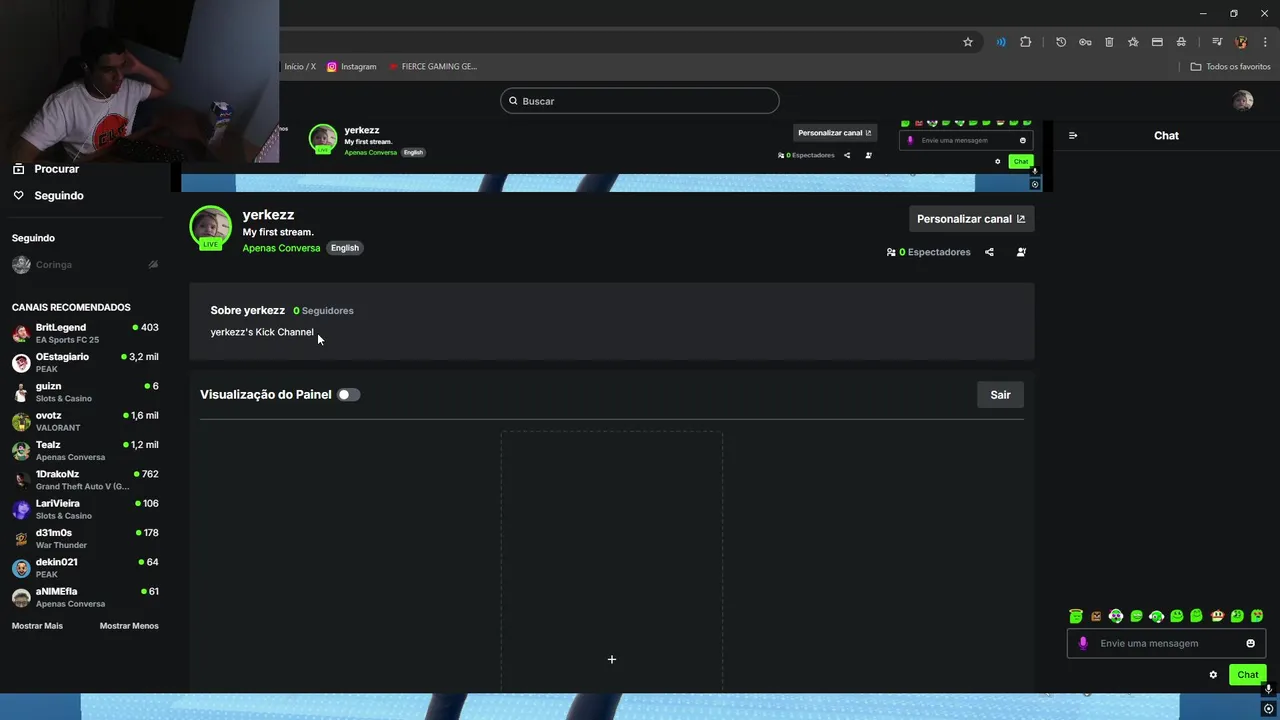
Task: Click the muted icon beside Coringa
Action: [x=153, y=265]
